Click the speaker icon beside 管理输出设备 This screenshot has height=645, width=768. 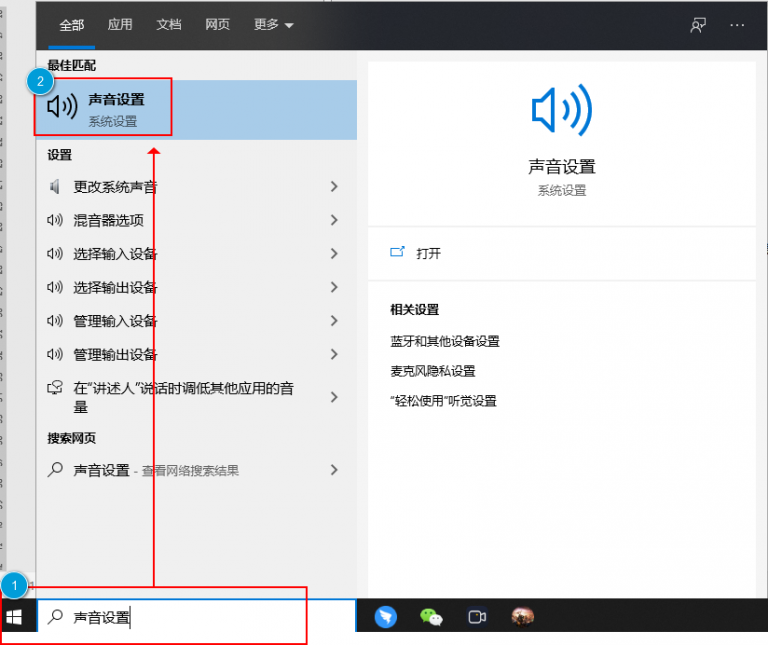pos(55,354)
